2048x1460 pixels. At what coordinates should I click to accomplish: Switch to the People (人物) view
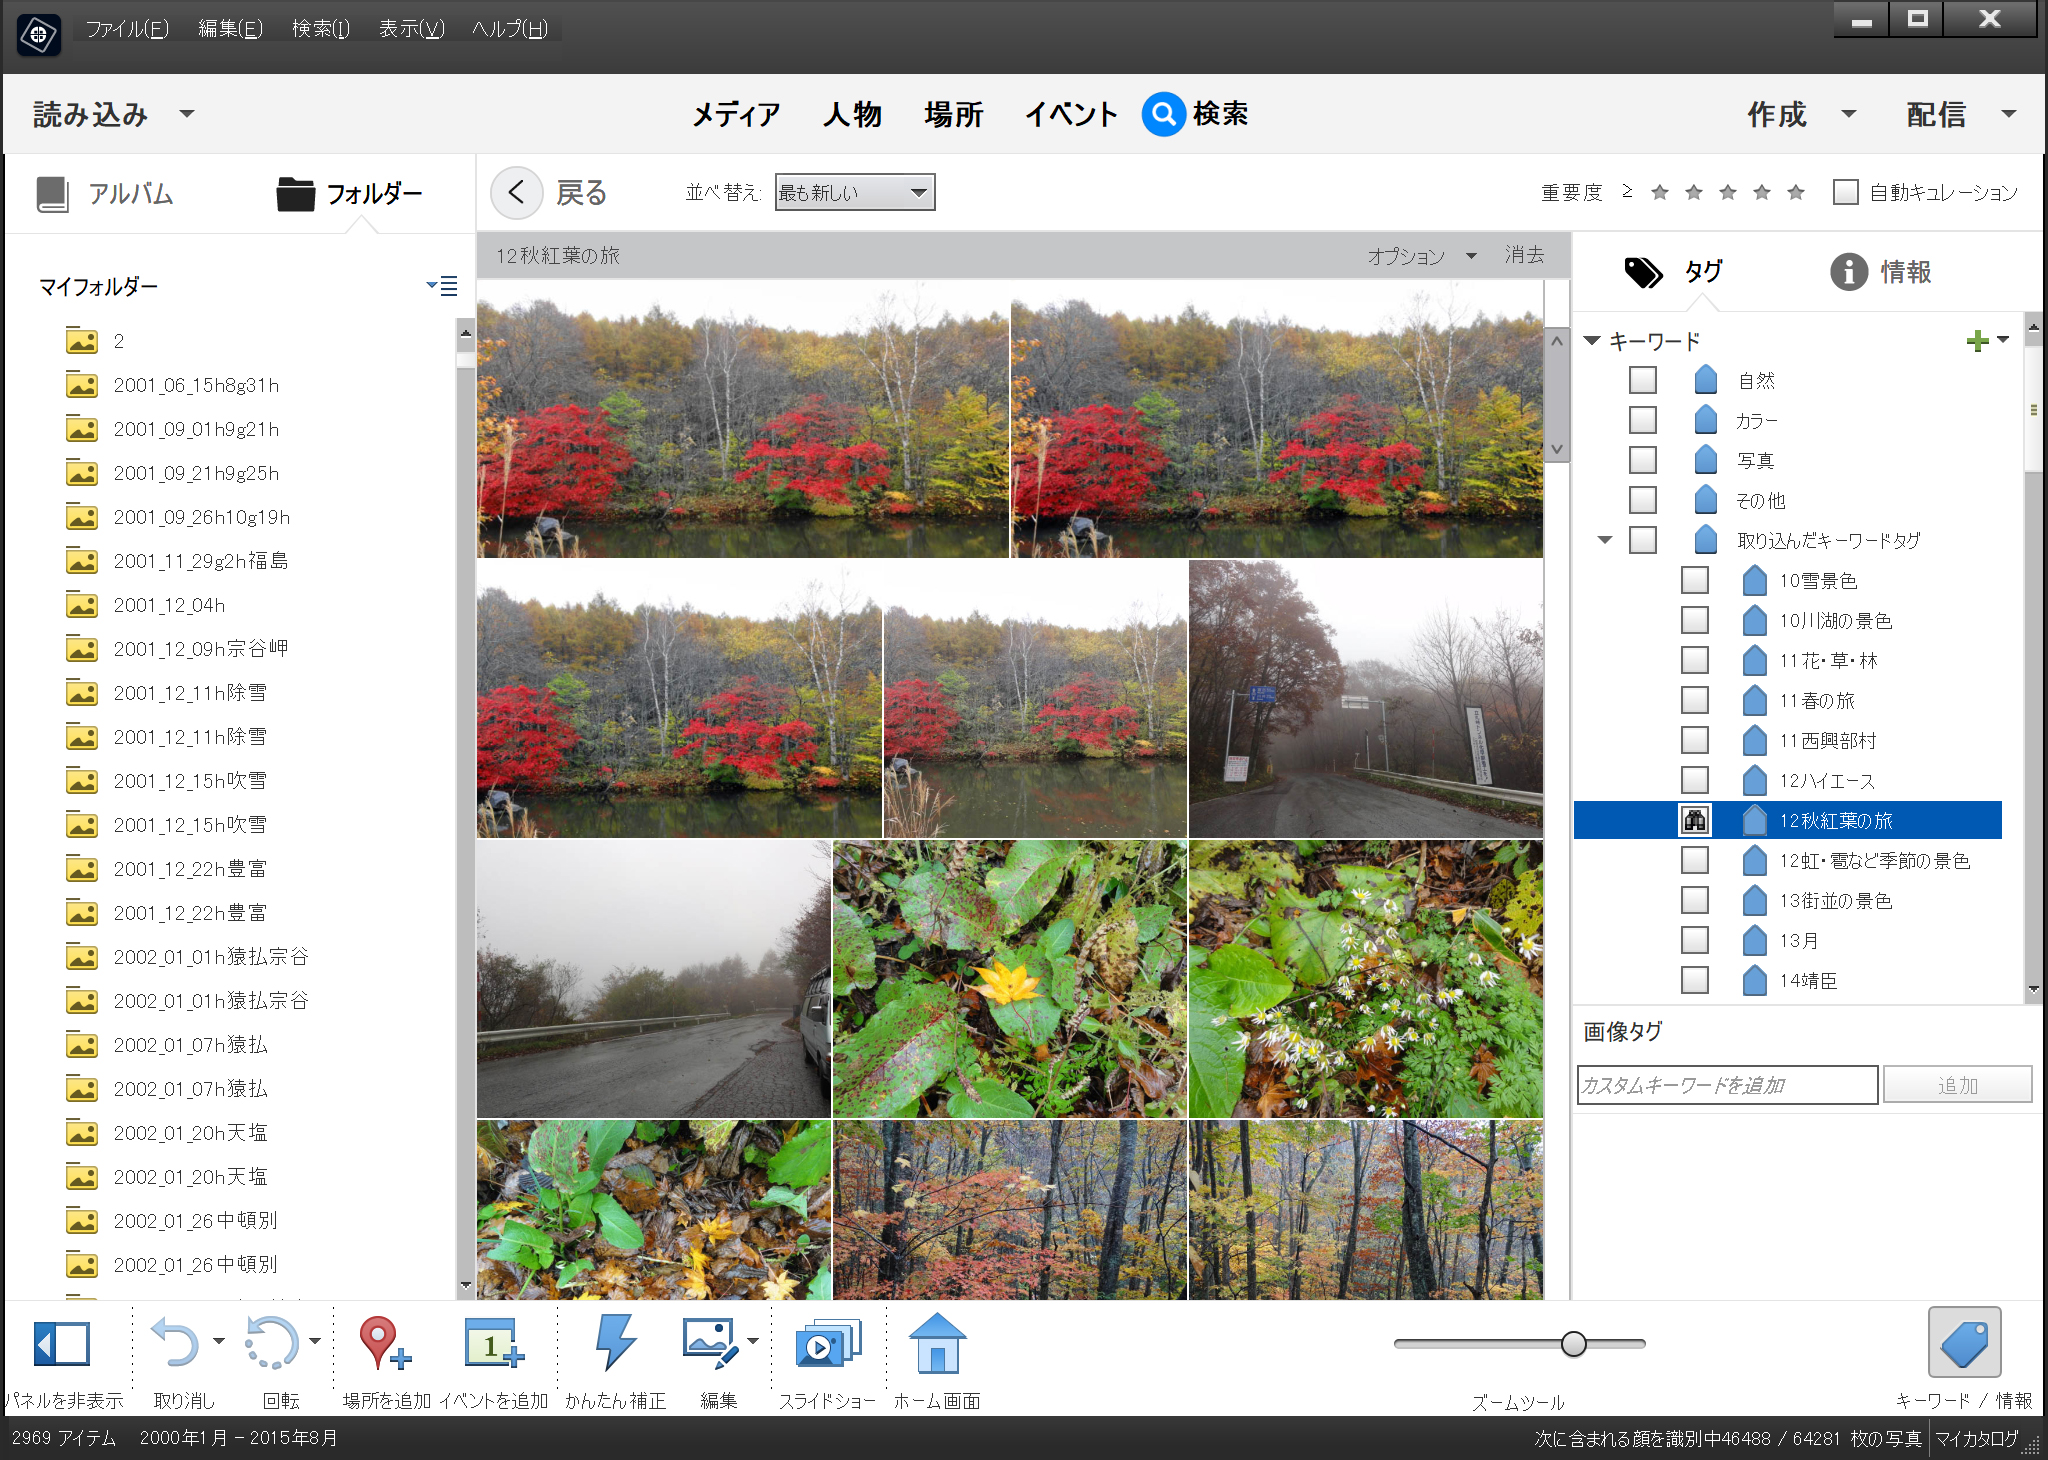(852, 114)
